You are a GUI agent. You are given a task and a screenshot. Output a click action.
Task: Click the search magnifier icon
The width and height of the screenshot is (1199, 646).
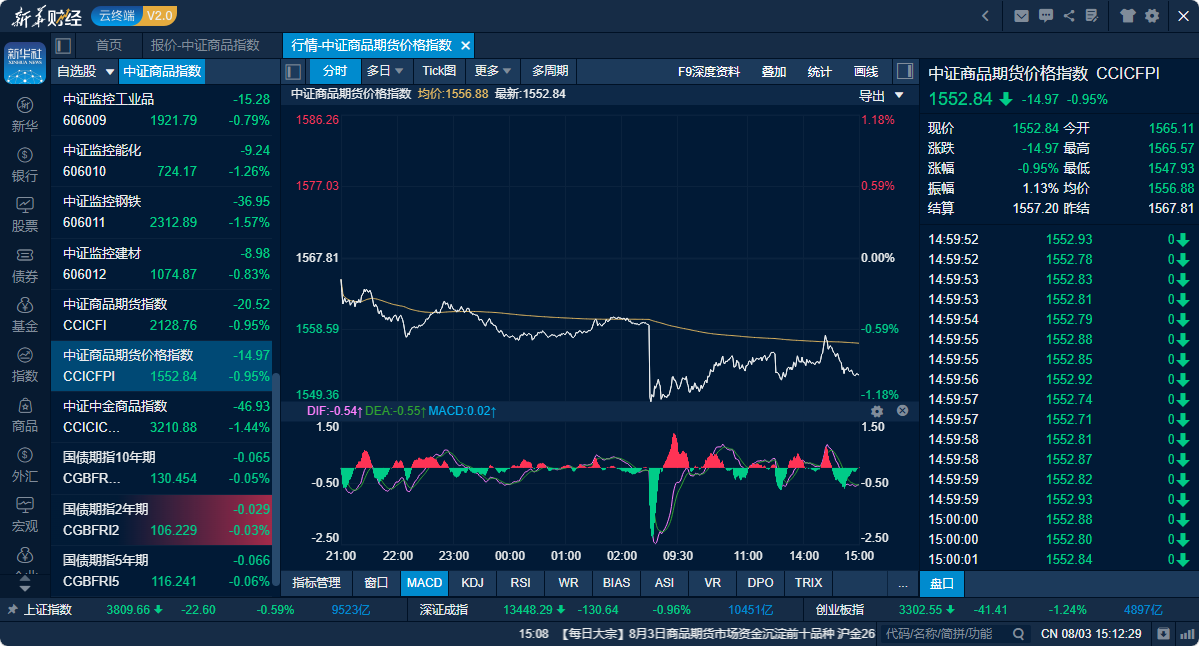(x=1018, y=634)
